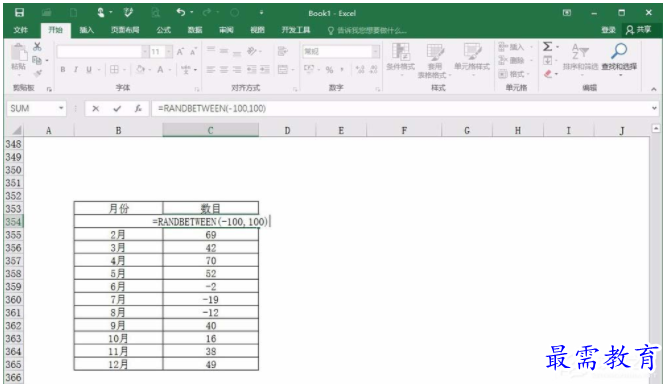Click the Cut scissors icon
667x389 pixels.
37,46
